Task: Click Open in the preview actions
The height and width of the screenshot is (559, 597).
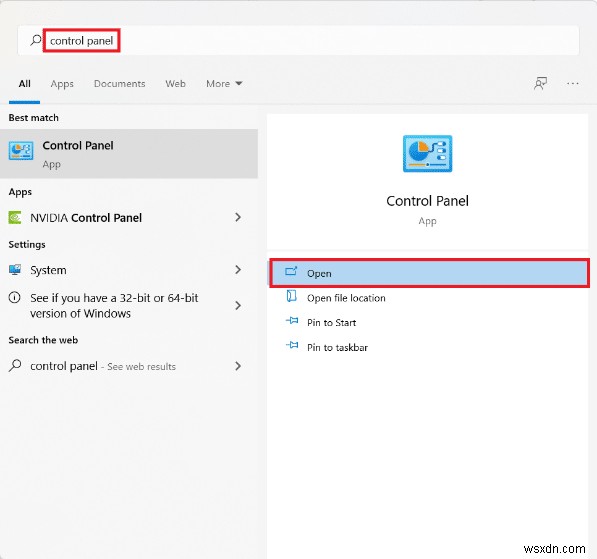Action: 429,273
